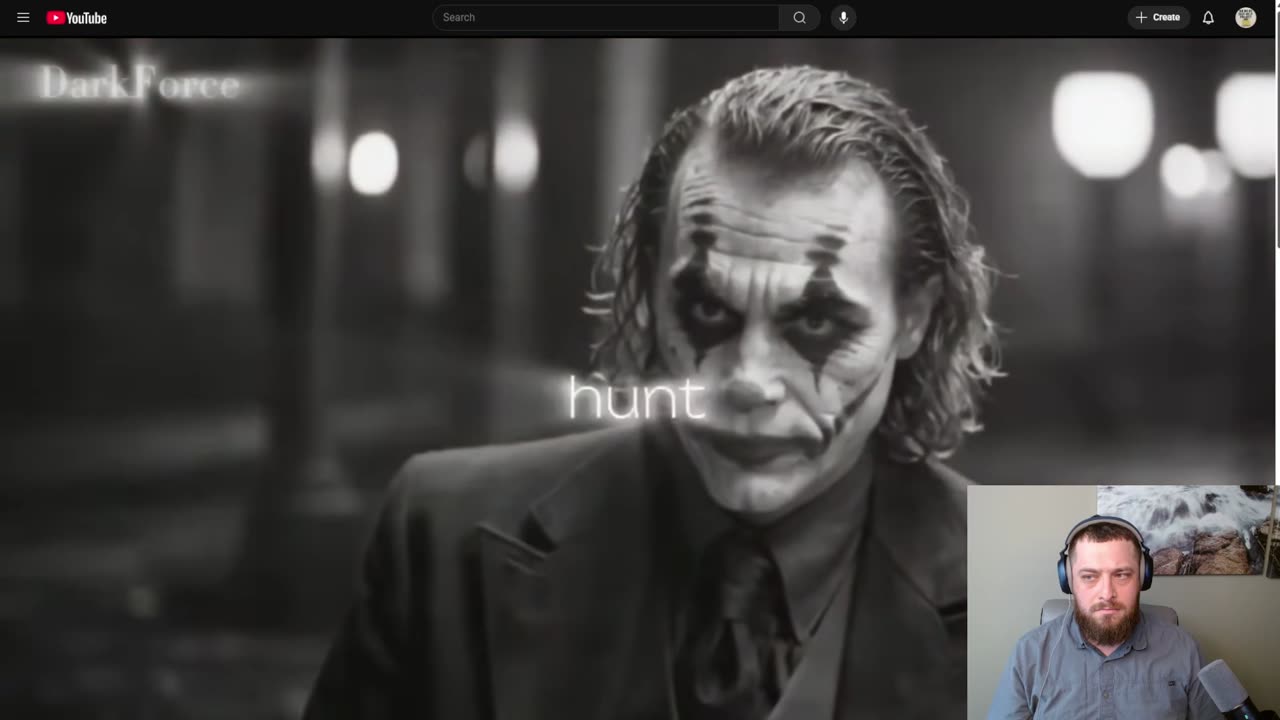Click the webcam overlay thumbnail

(1123, 602)
